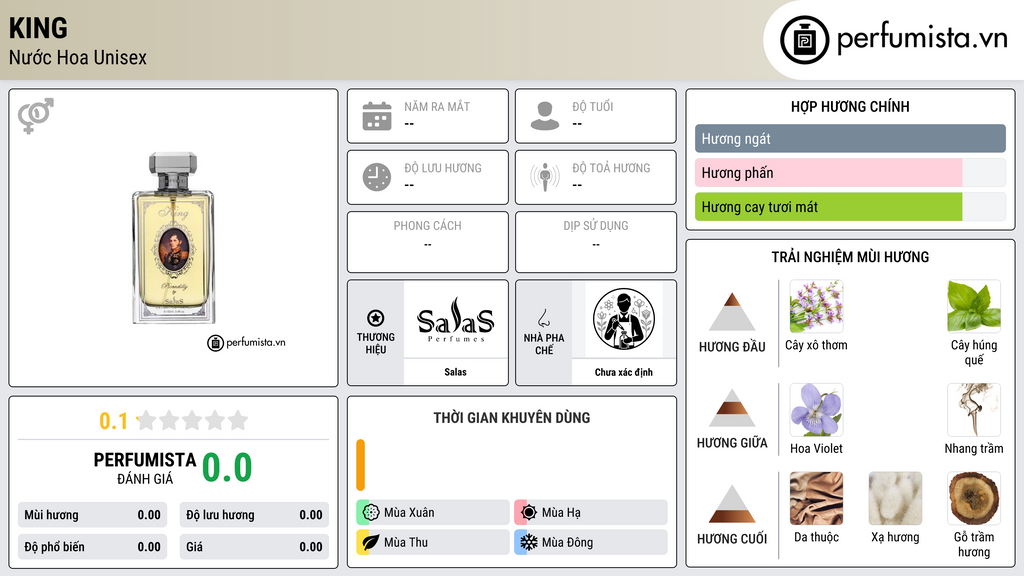Click the Hương ngát accord bar

(850, 138)
